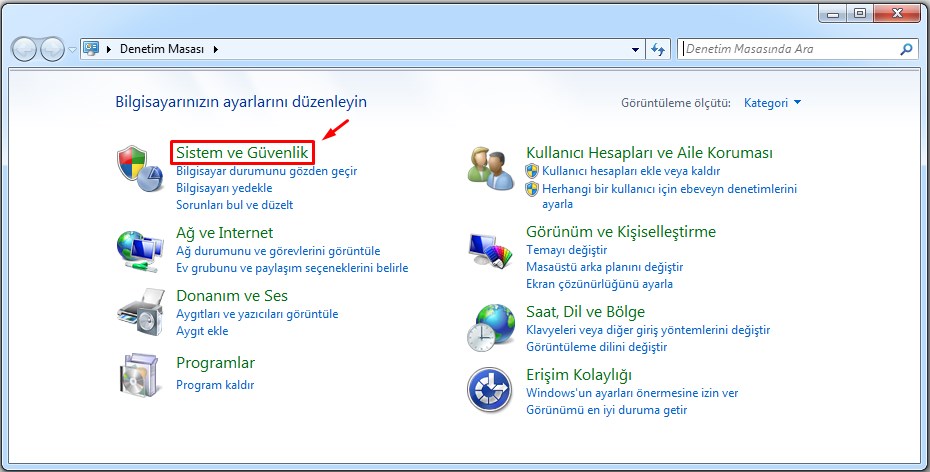
Task: Click the Kullanıcı Hesapları people icon
Action: (x=490, y=167)
